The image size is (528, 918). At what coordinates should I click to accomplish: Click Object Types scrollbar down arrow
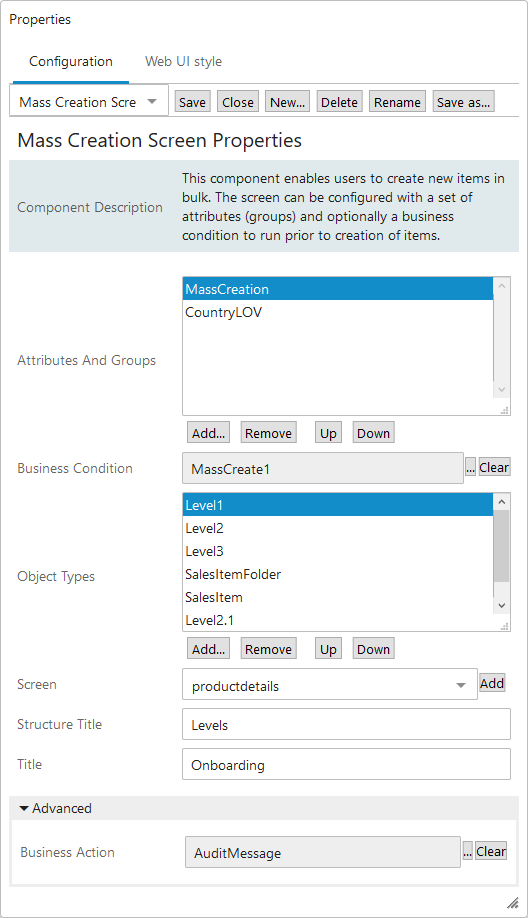pyautogui.click(x=502, y=605)
